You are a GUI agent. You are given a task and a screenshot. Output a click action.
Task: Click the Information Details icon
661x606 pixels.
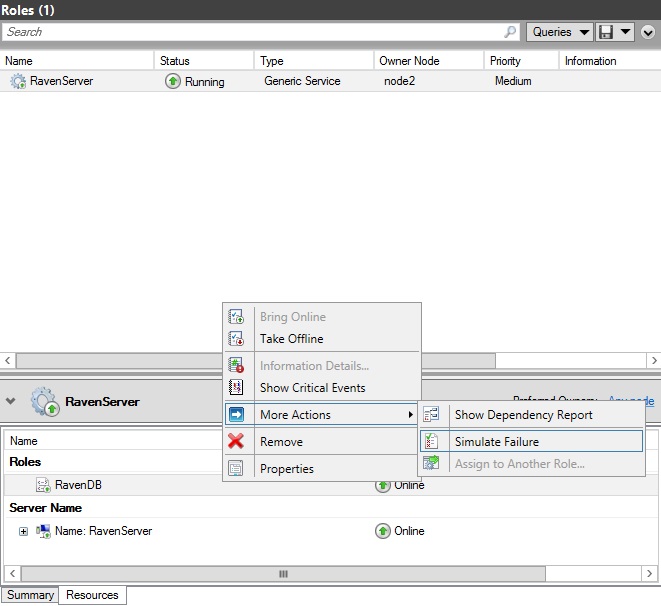236,365
